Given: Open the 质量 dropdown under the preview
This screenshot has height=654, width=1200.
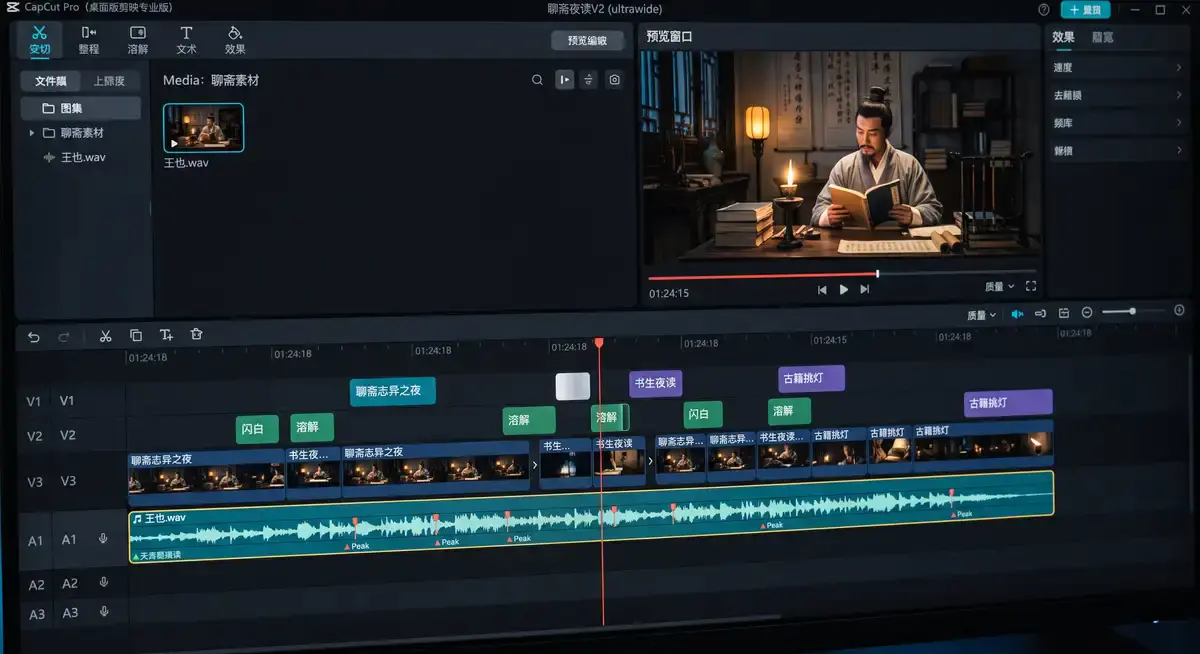Looking at the screenshot, I should click(x=1000, y=287).
